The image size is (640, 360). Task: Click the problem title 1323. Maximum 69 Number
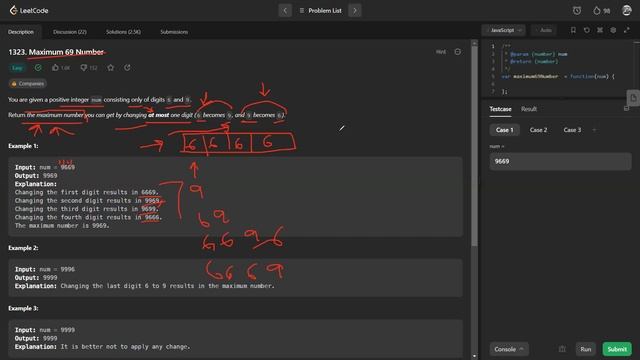pyautogui.click(x=56, y=52)
